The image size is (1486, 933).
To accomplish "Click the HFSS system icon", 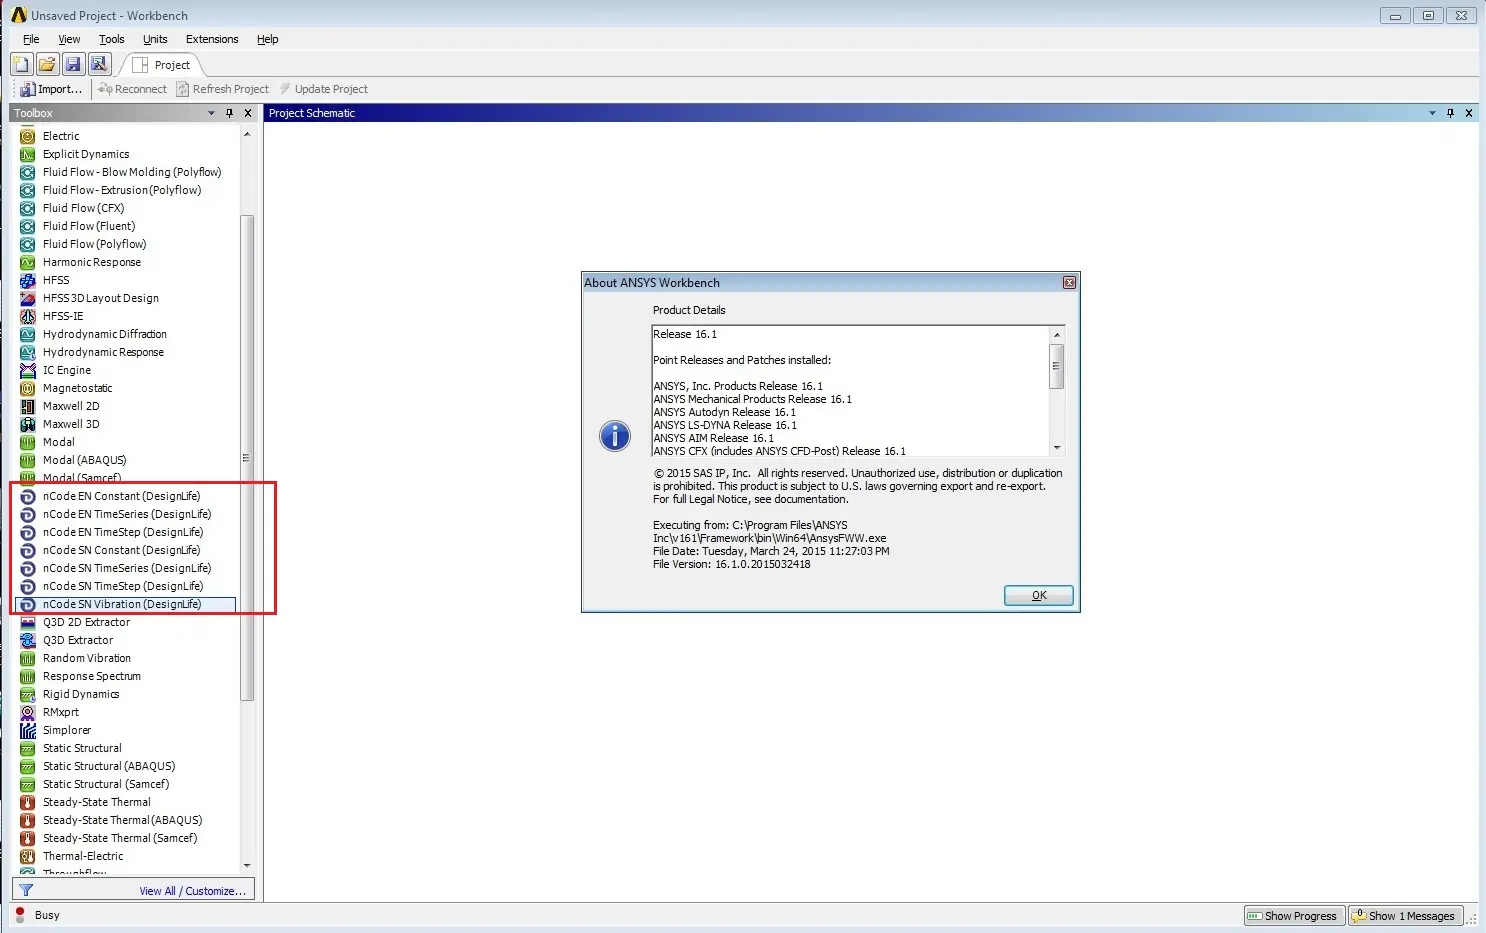I will [28, 280].
